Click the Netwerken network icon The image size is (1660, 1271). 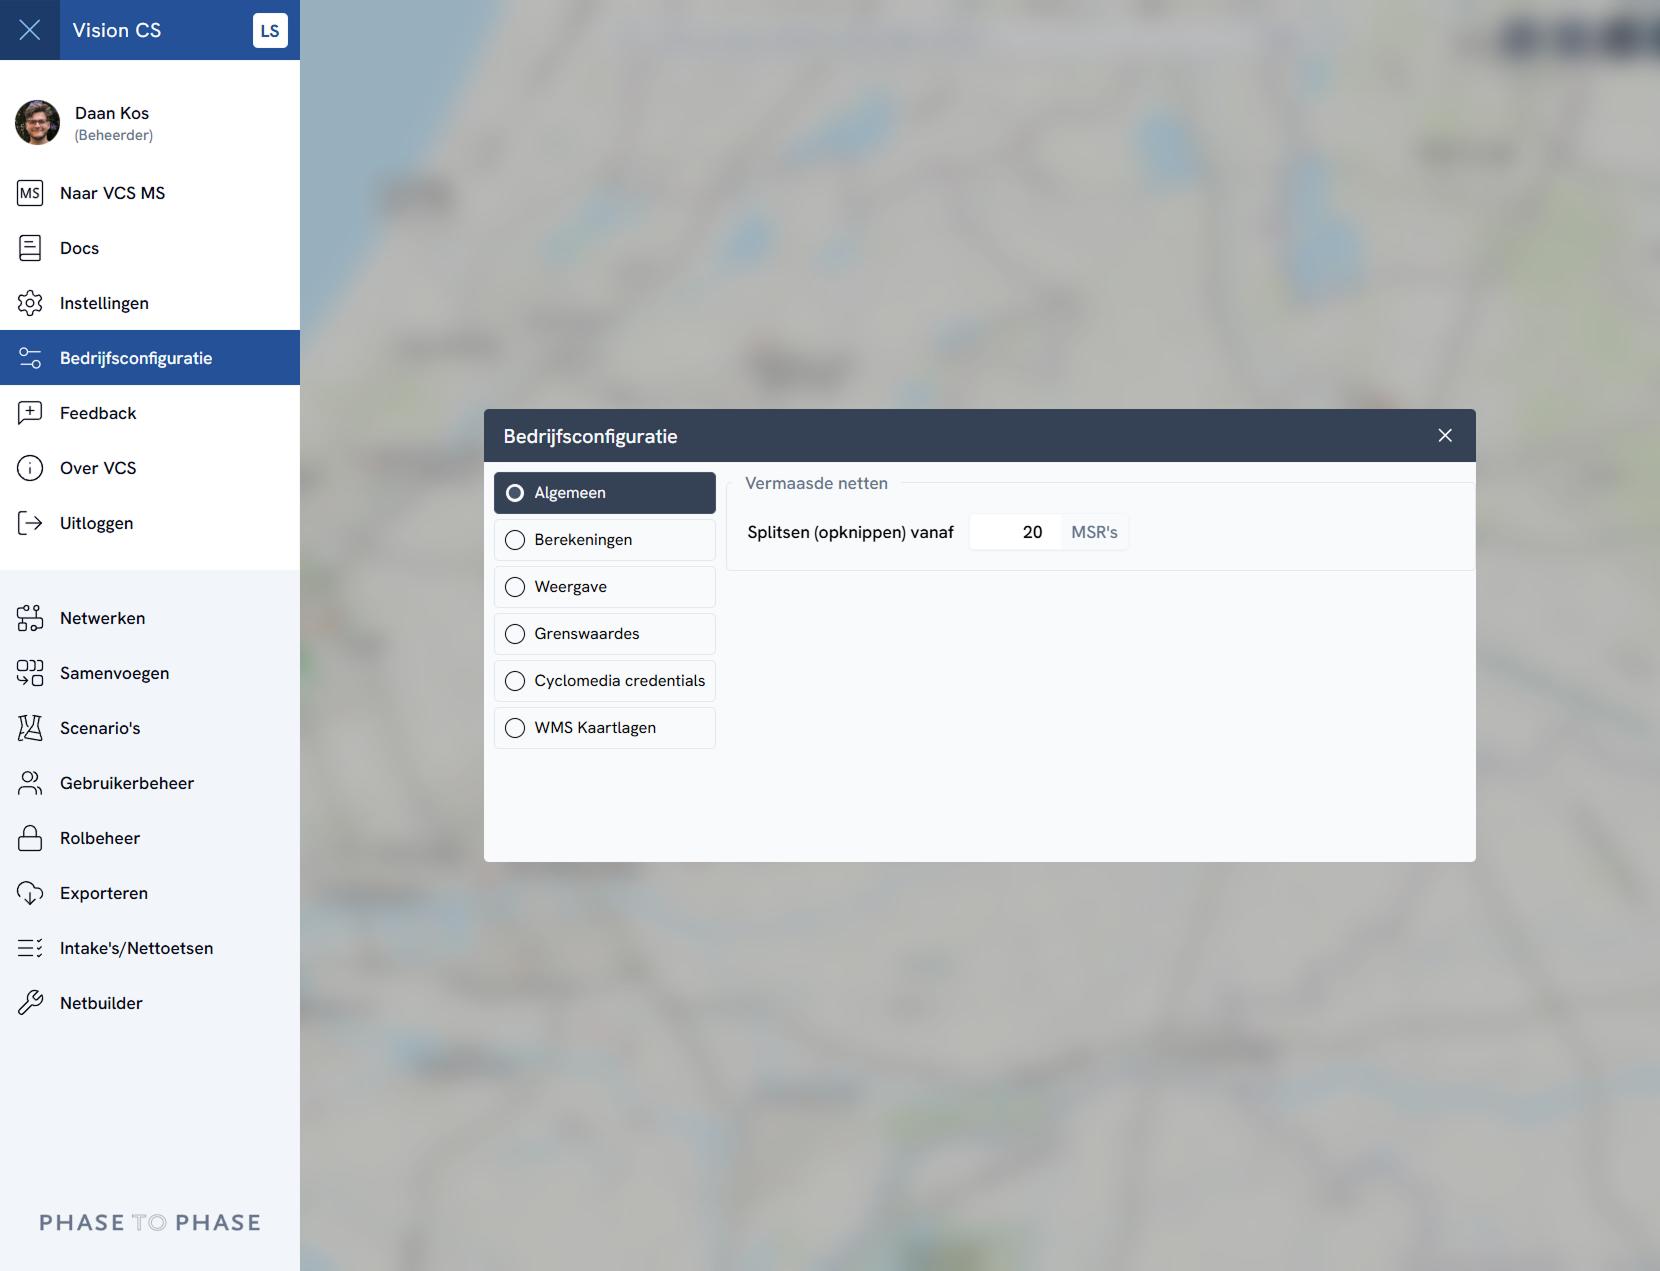tap(30, 618)
